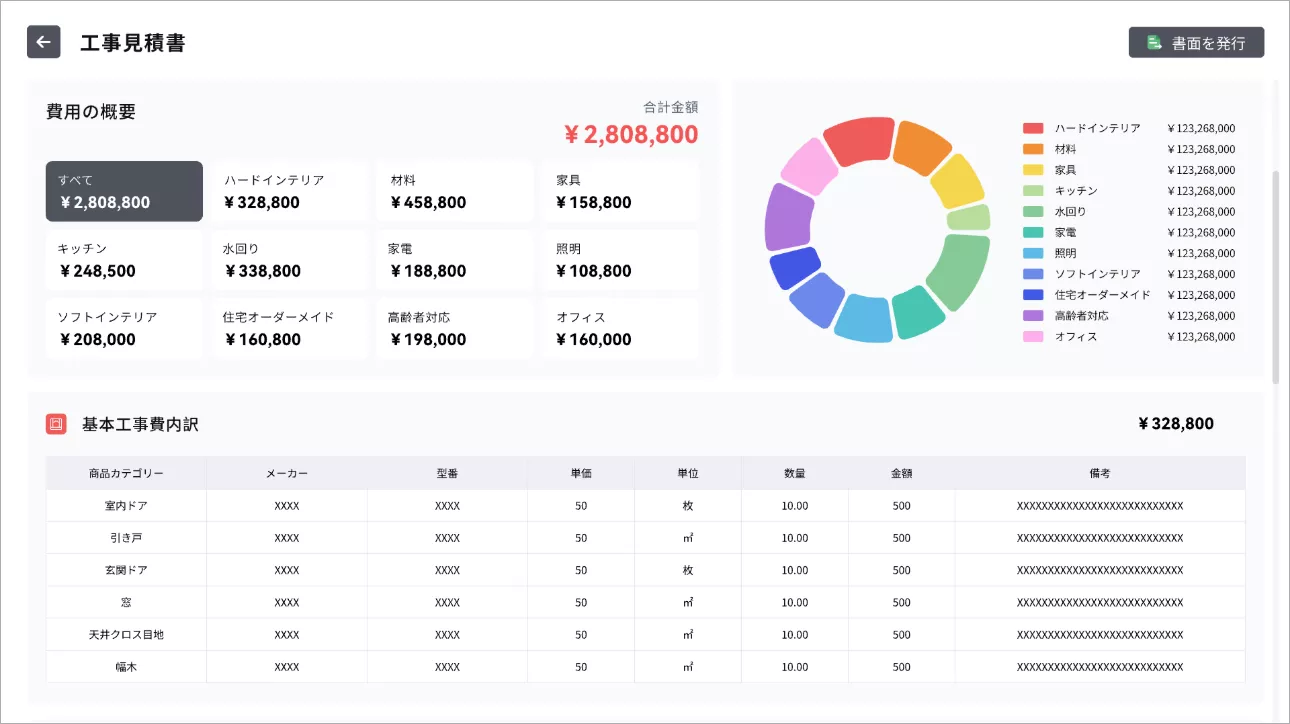Image resolution: width=1290 pixels, height=724 pixels.
Task: Open the 材料 cost category card
Action: click(456, 191)
